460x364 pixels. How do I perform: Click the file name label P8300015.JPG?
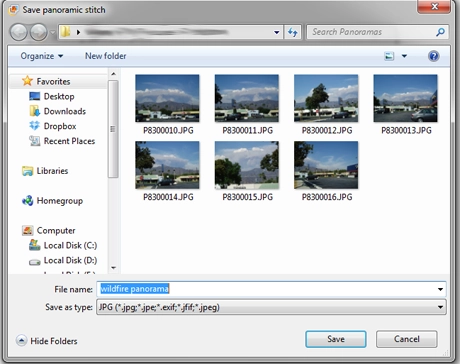(247, 197)
